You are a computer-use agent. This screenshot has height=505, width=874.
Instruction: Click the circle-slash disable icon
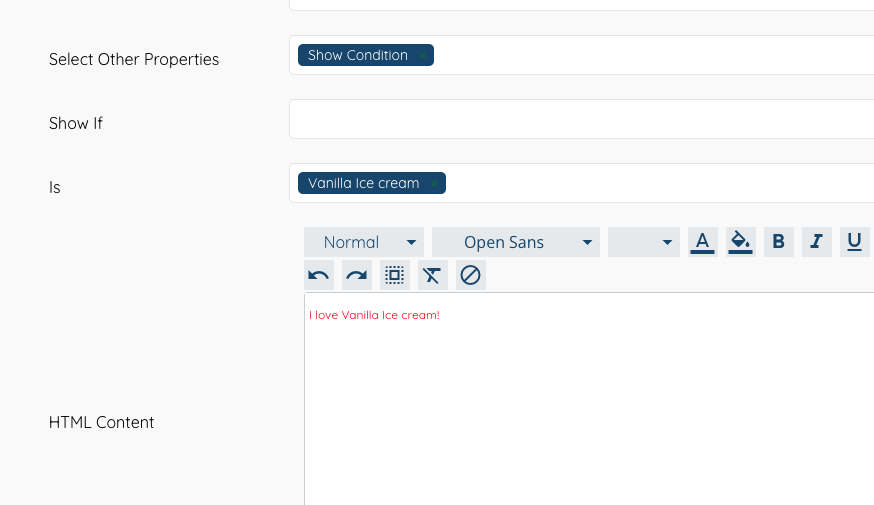(470, 275)
